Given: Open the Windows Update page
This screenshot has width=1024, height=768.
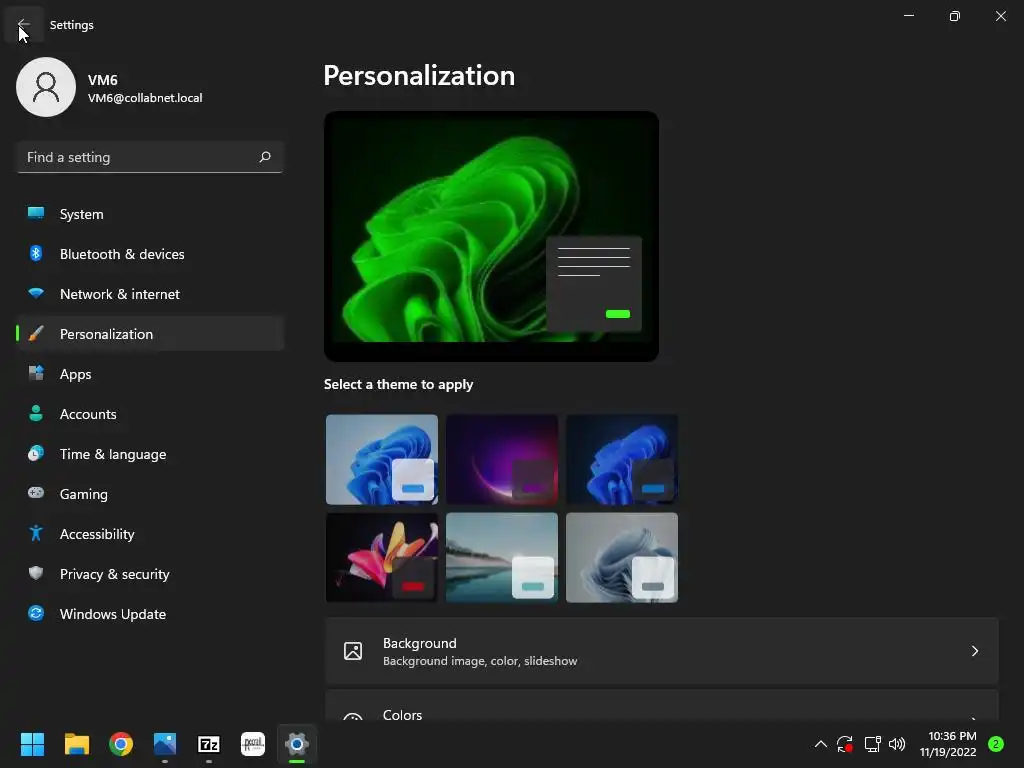Looking at the screenshot, I should tap(150, 614).
